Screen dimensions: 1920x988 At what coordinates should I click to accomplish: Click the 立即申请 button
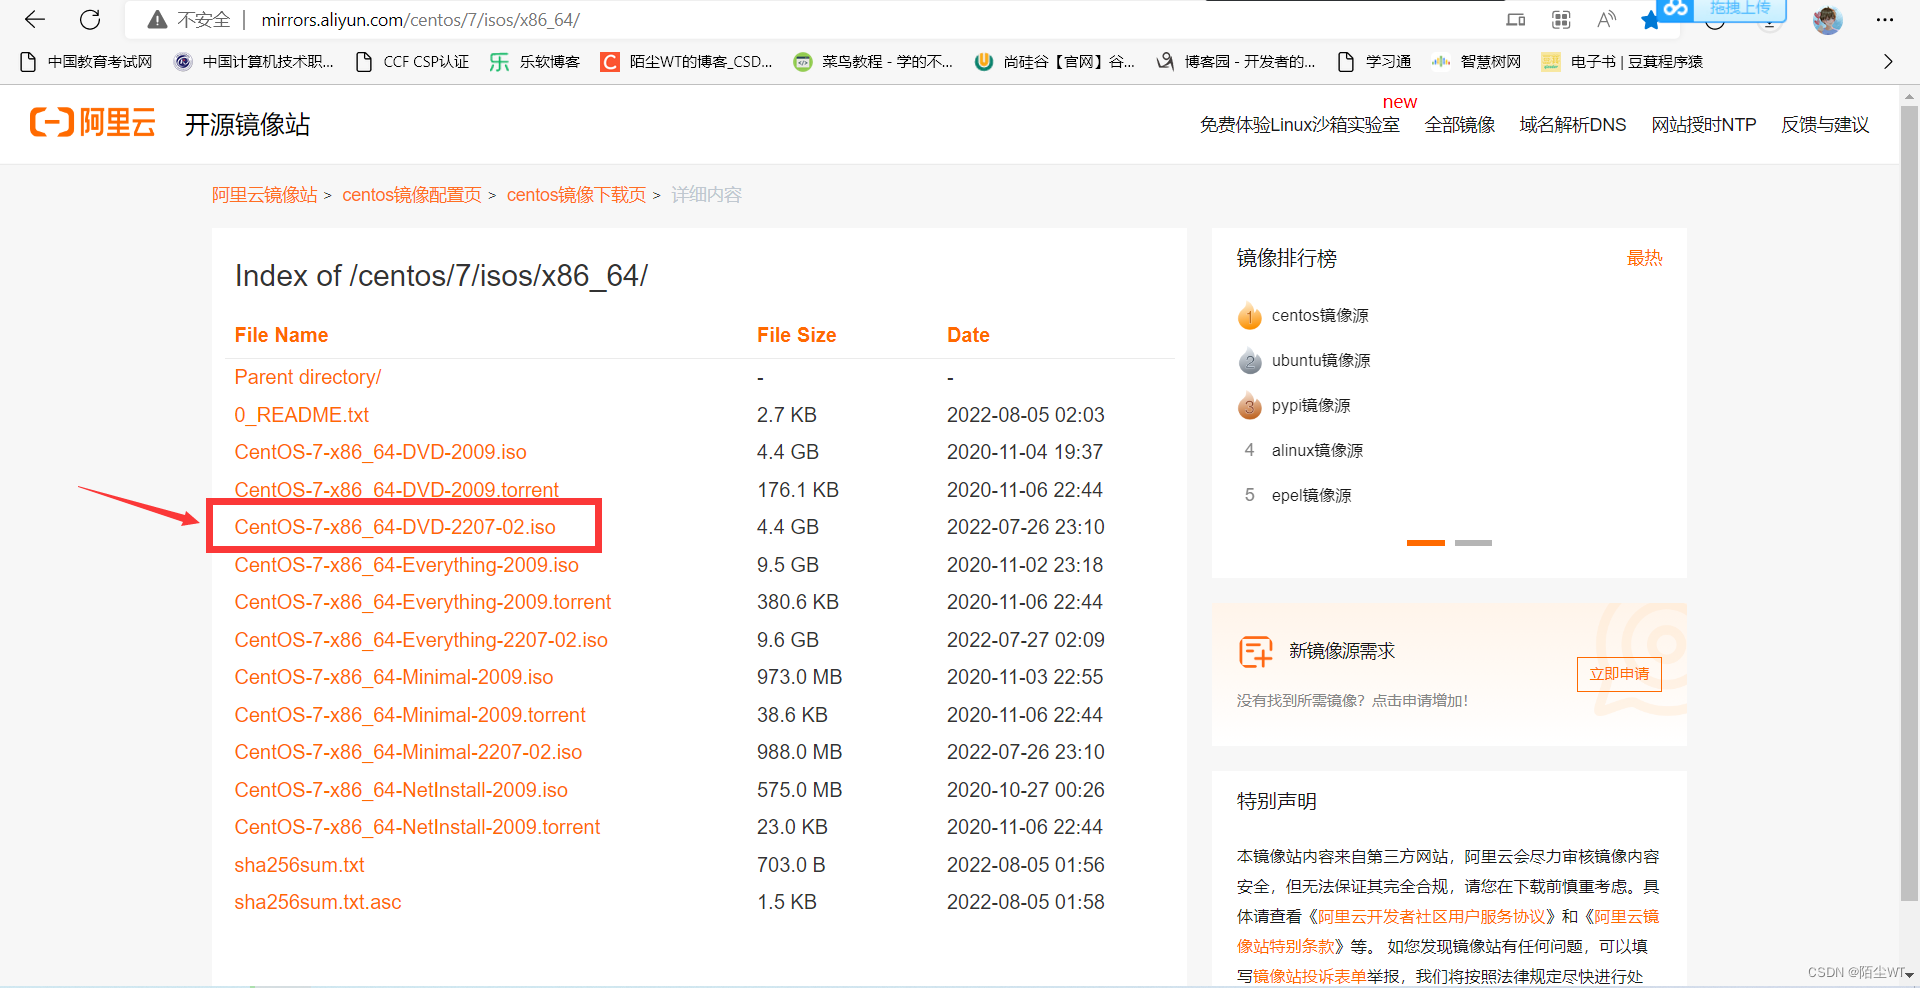coord(1619,674)
